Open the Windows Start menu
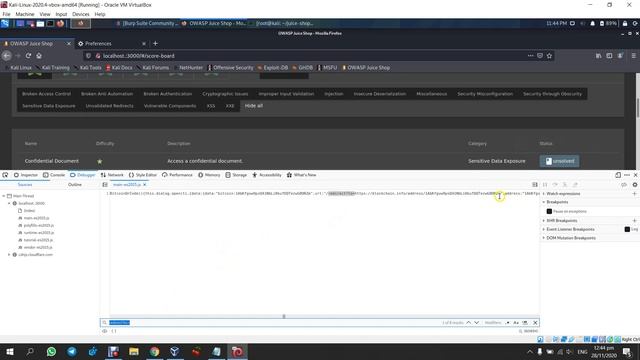Screen dimensions: 640x360 click(x=10, y=351)
